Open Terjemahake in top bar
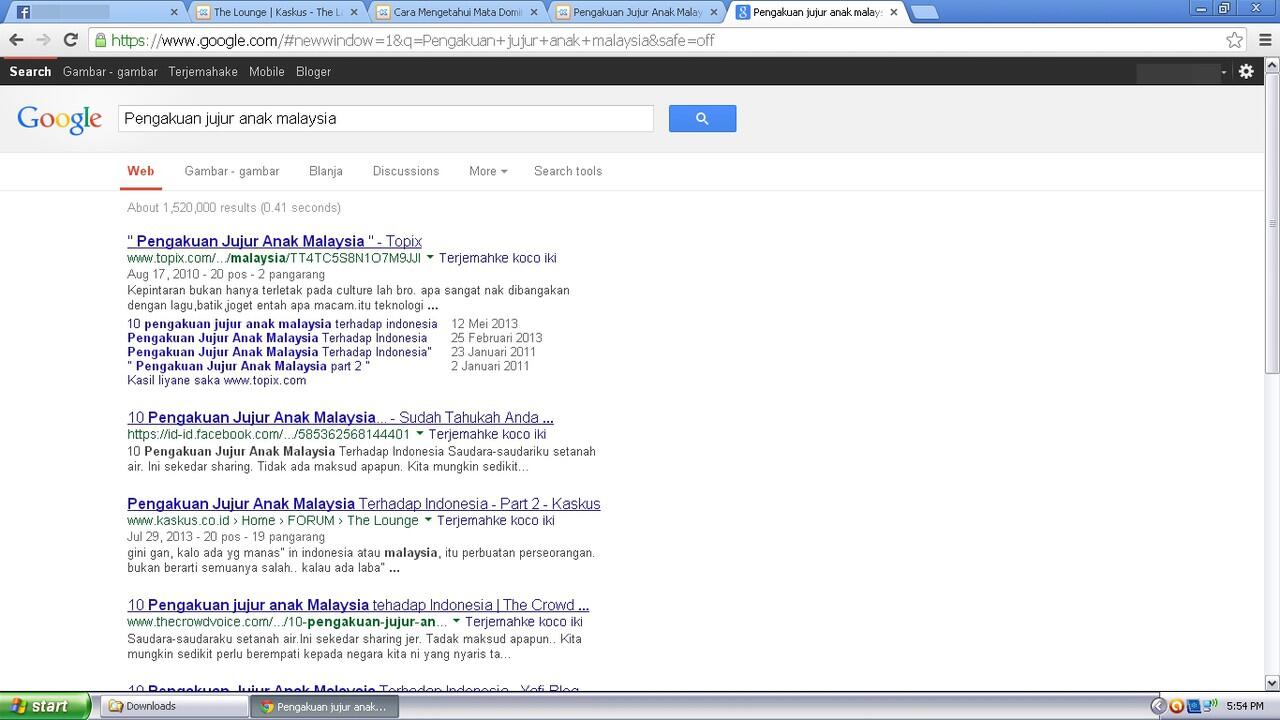 (x=203, y=72)
